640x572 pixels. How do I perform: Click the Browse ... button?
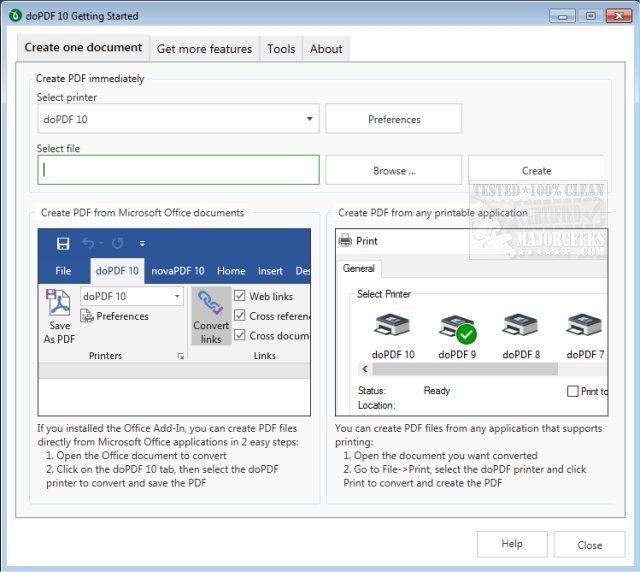393,171
